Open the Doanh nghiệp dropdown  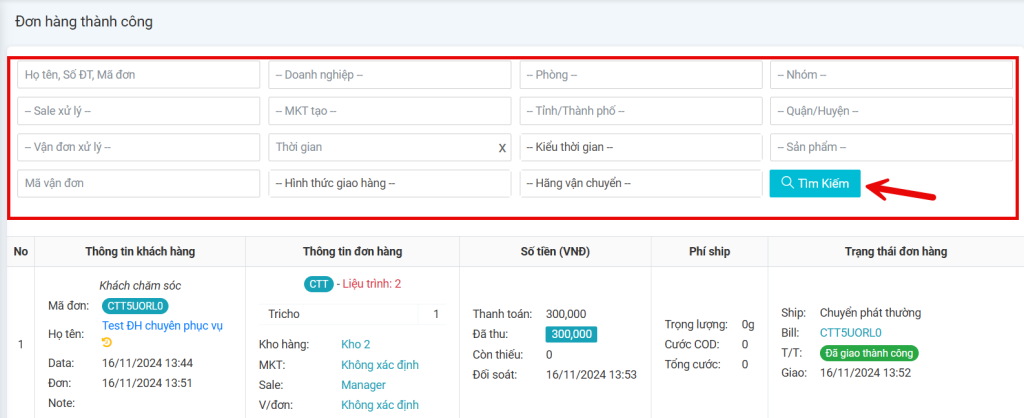(x=389, y=74)
